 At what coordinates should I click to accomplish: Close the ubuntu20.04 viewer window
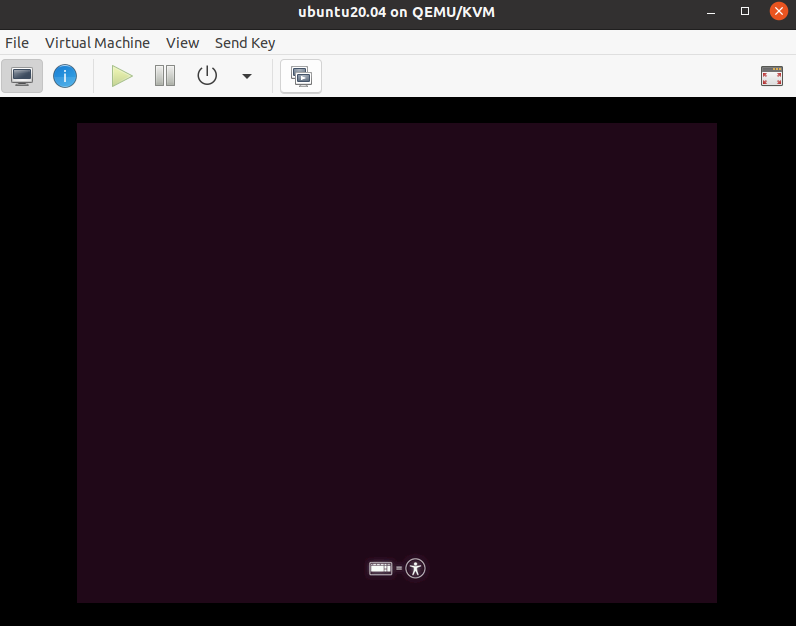pyautogui.click(x=777, y=12)
